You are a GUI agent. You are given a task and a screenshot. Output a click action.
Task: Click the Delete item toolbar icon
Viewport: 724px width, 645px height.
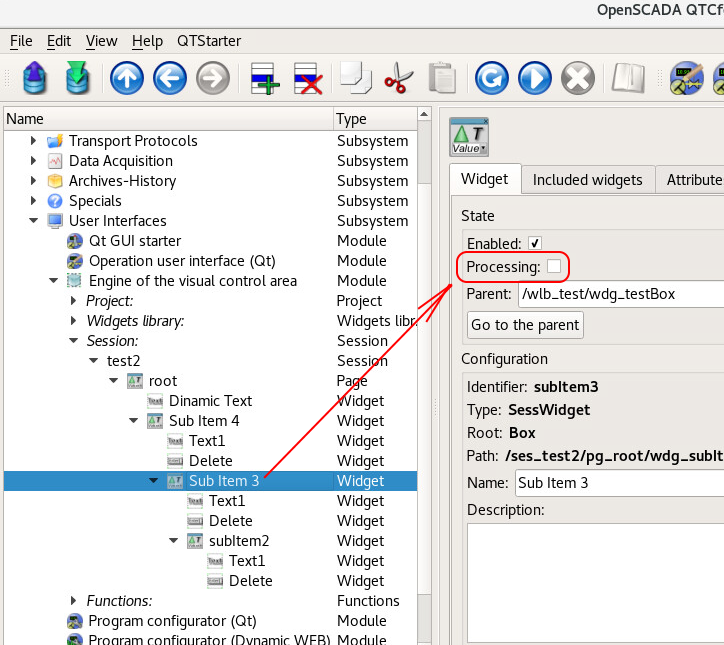tap(307, 77)
